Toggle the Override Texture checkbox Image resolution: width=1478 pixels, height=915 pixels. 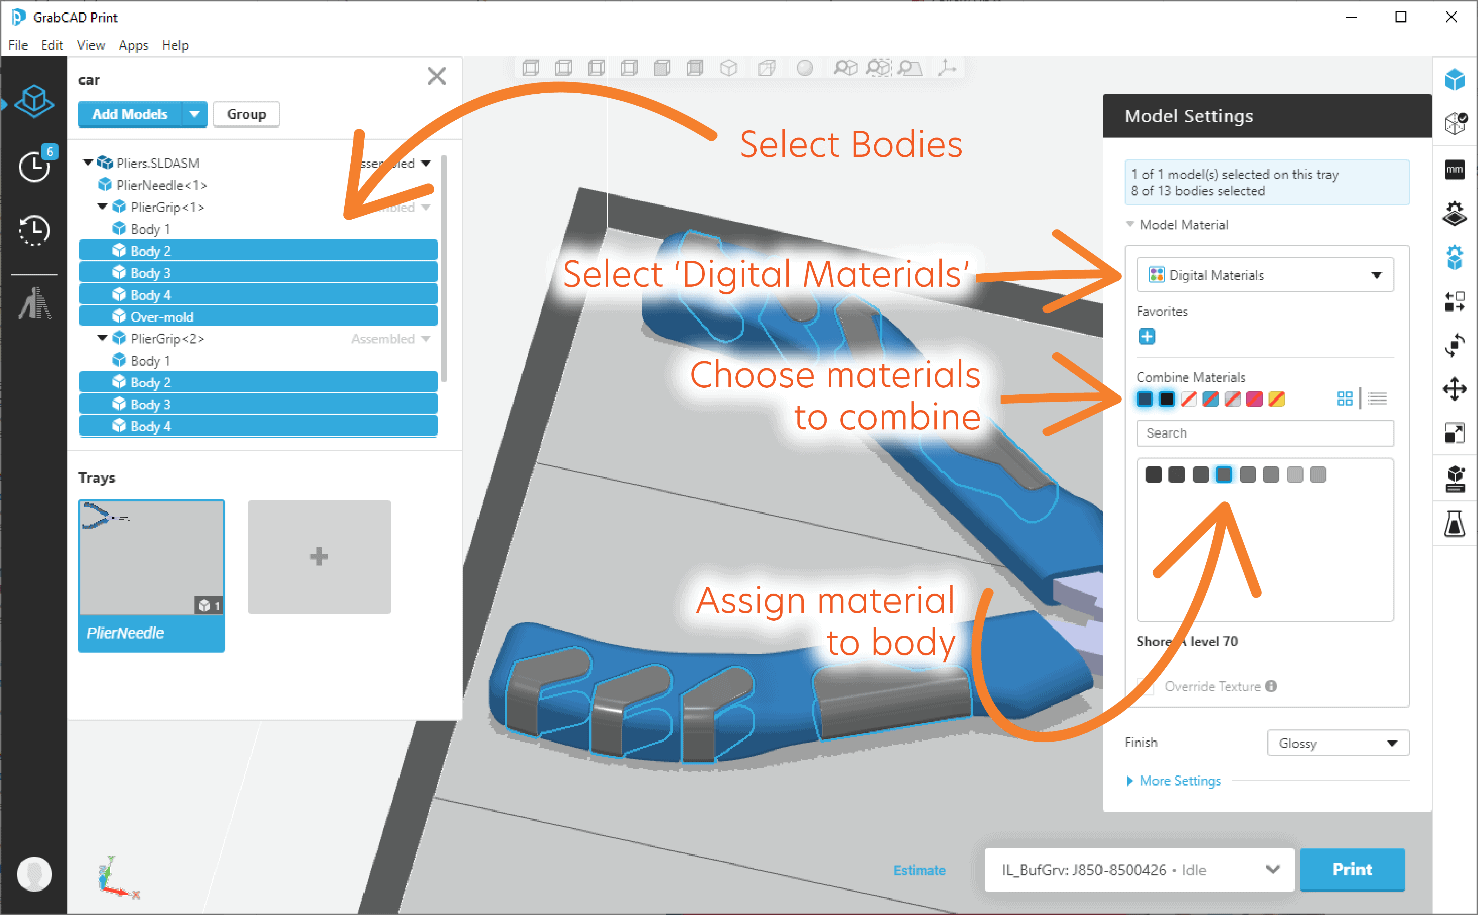(1147, 686)
